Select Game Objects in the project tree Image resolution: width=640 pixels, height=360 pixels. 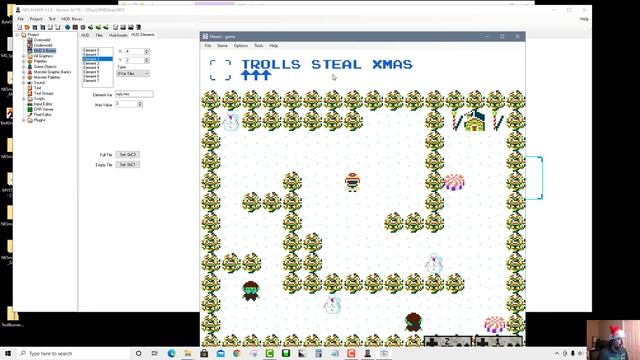(x=45, y=67)
